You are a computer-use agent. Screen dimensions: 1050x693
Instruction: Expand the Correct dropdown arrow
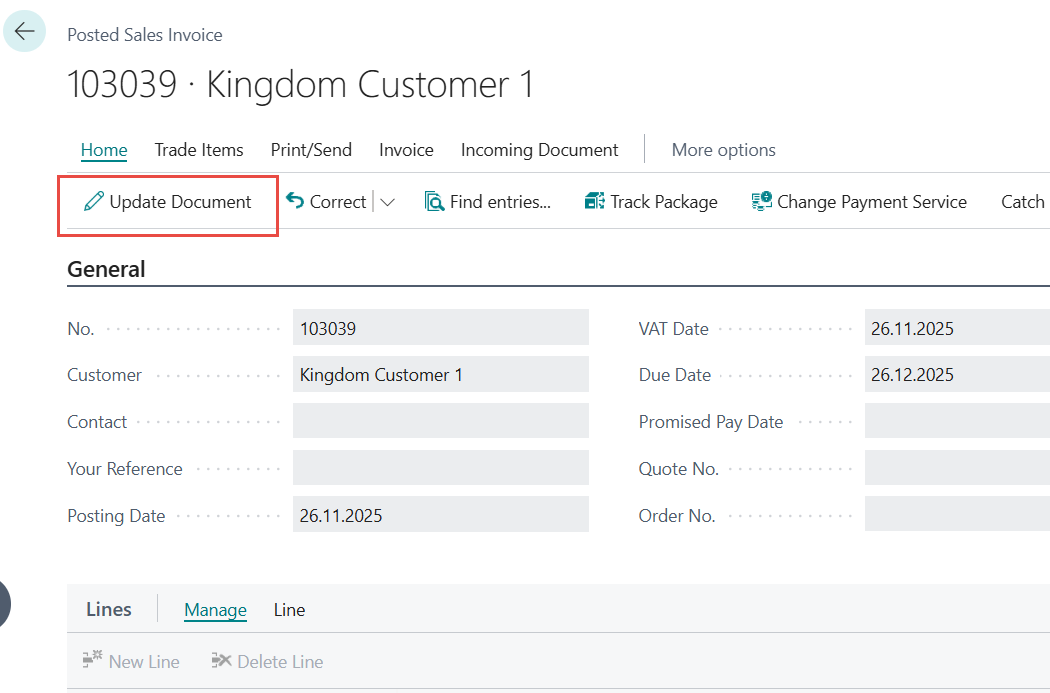coord(388,202)
